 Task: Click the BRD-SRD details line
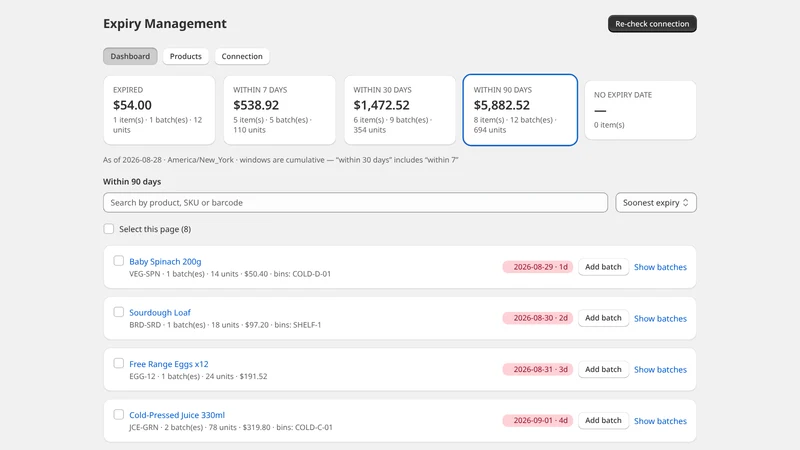(225, 325)
